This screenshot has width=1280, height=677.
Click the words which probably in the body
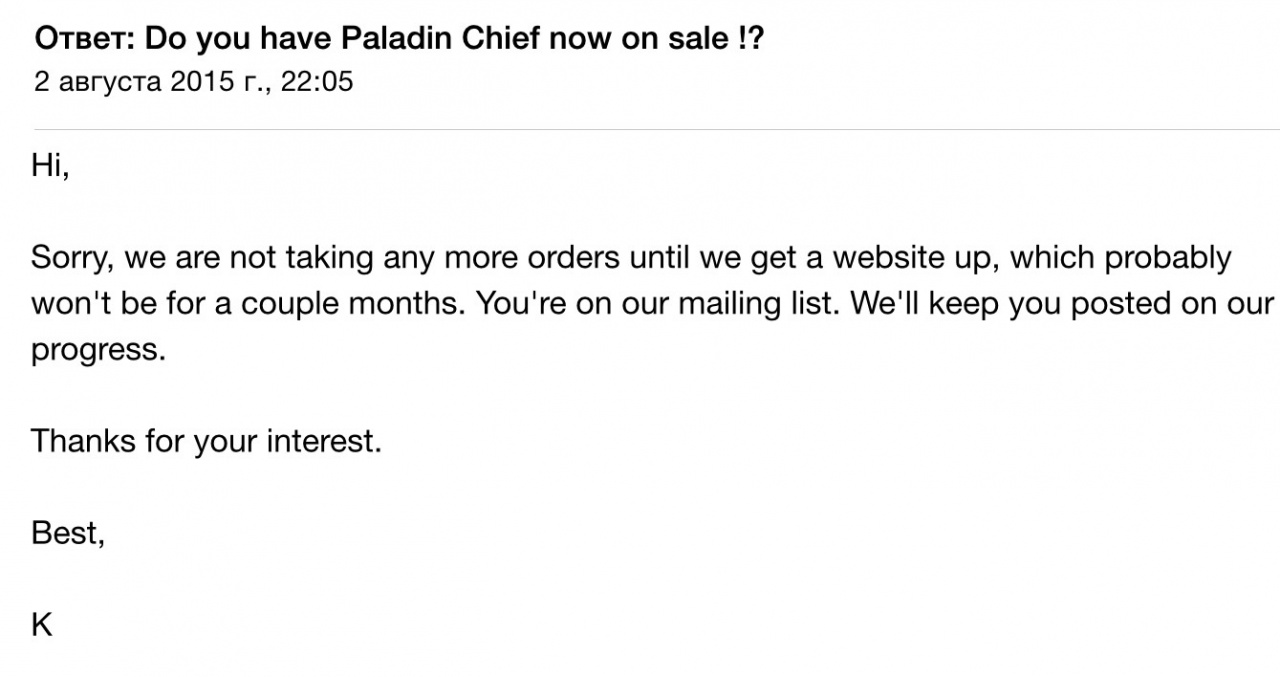pos(1121,258)
